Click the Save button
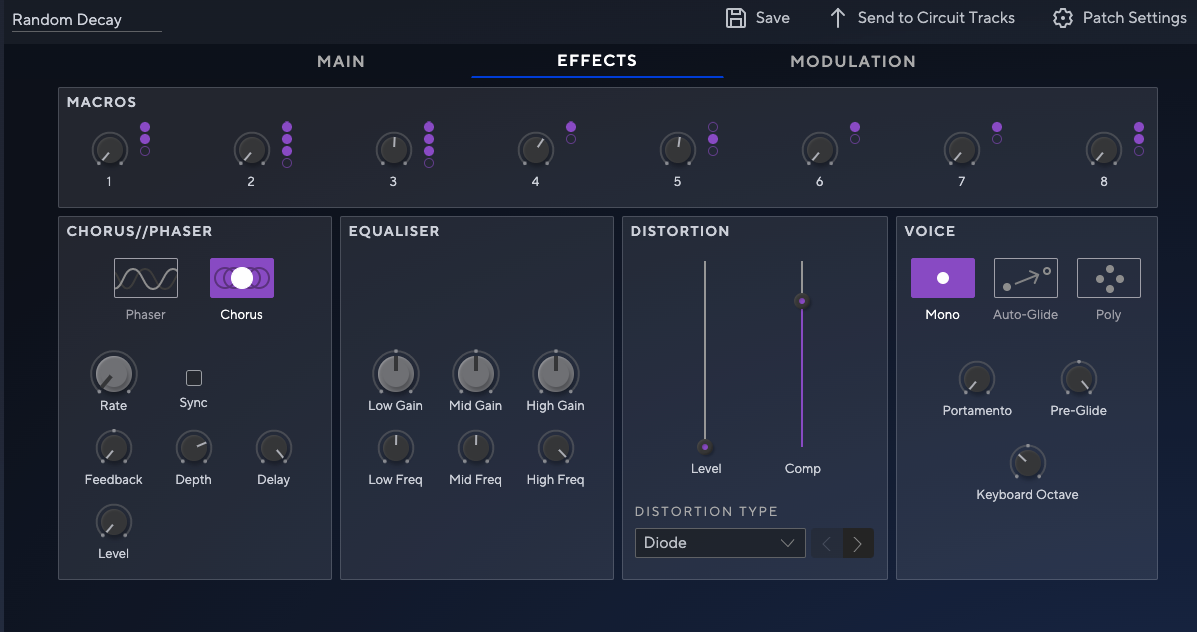The image size is (1197, 632). 757,17
